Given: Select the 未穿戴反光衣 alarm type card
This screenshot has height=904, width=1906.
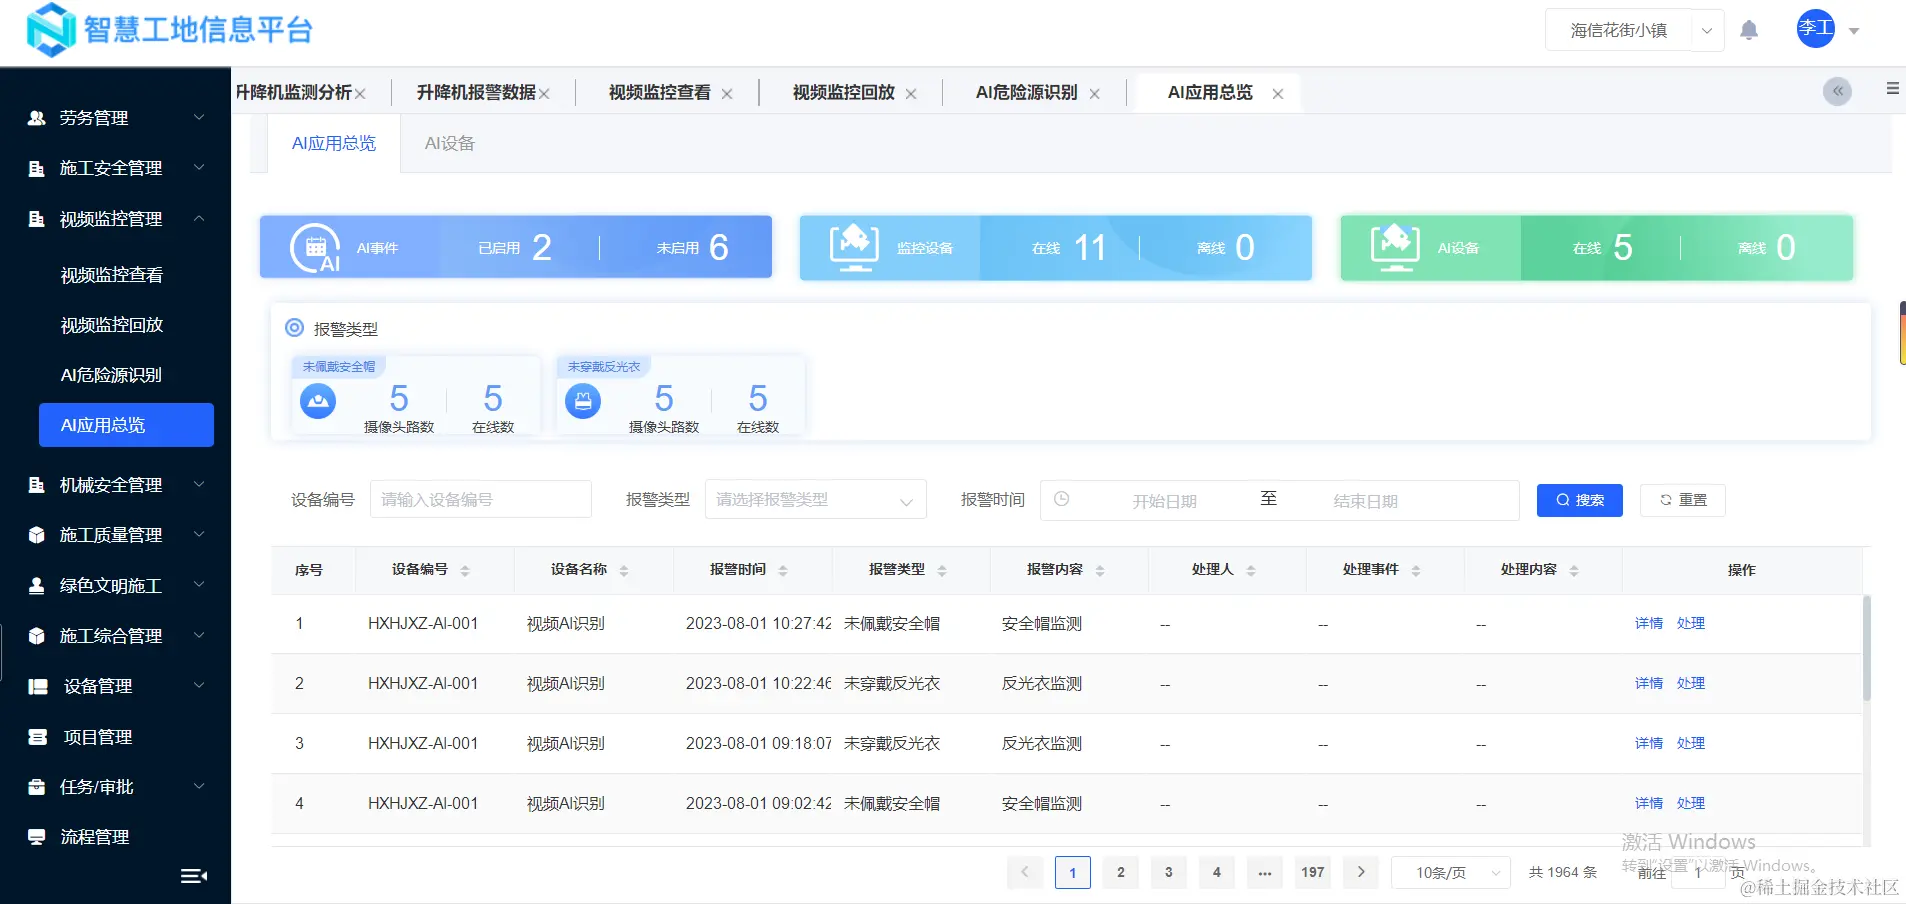Looking at the screenshot, I should click(678, 398).
